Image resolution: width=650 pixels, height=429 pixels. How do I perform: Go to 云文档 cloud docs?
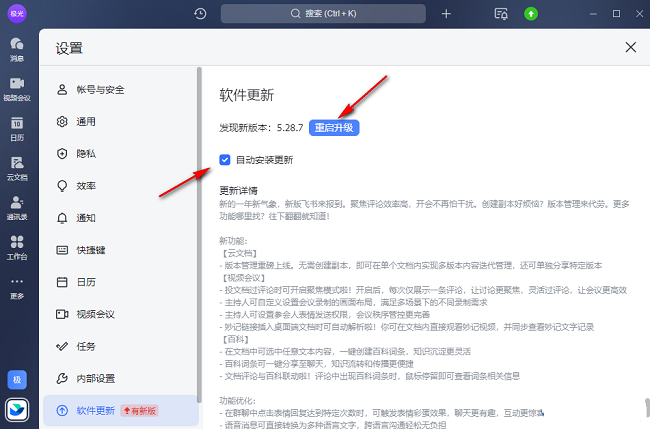click(x=17, y=167)
